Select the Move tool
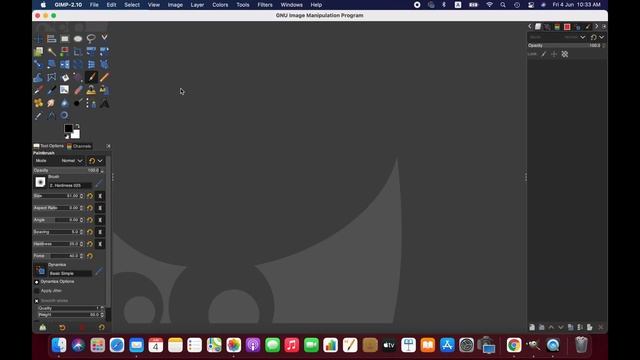The height and width of the screenshot is (360, 640). [x=38, y=39]
